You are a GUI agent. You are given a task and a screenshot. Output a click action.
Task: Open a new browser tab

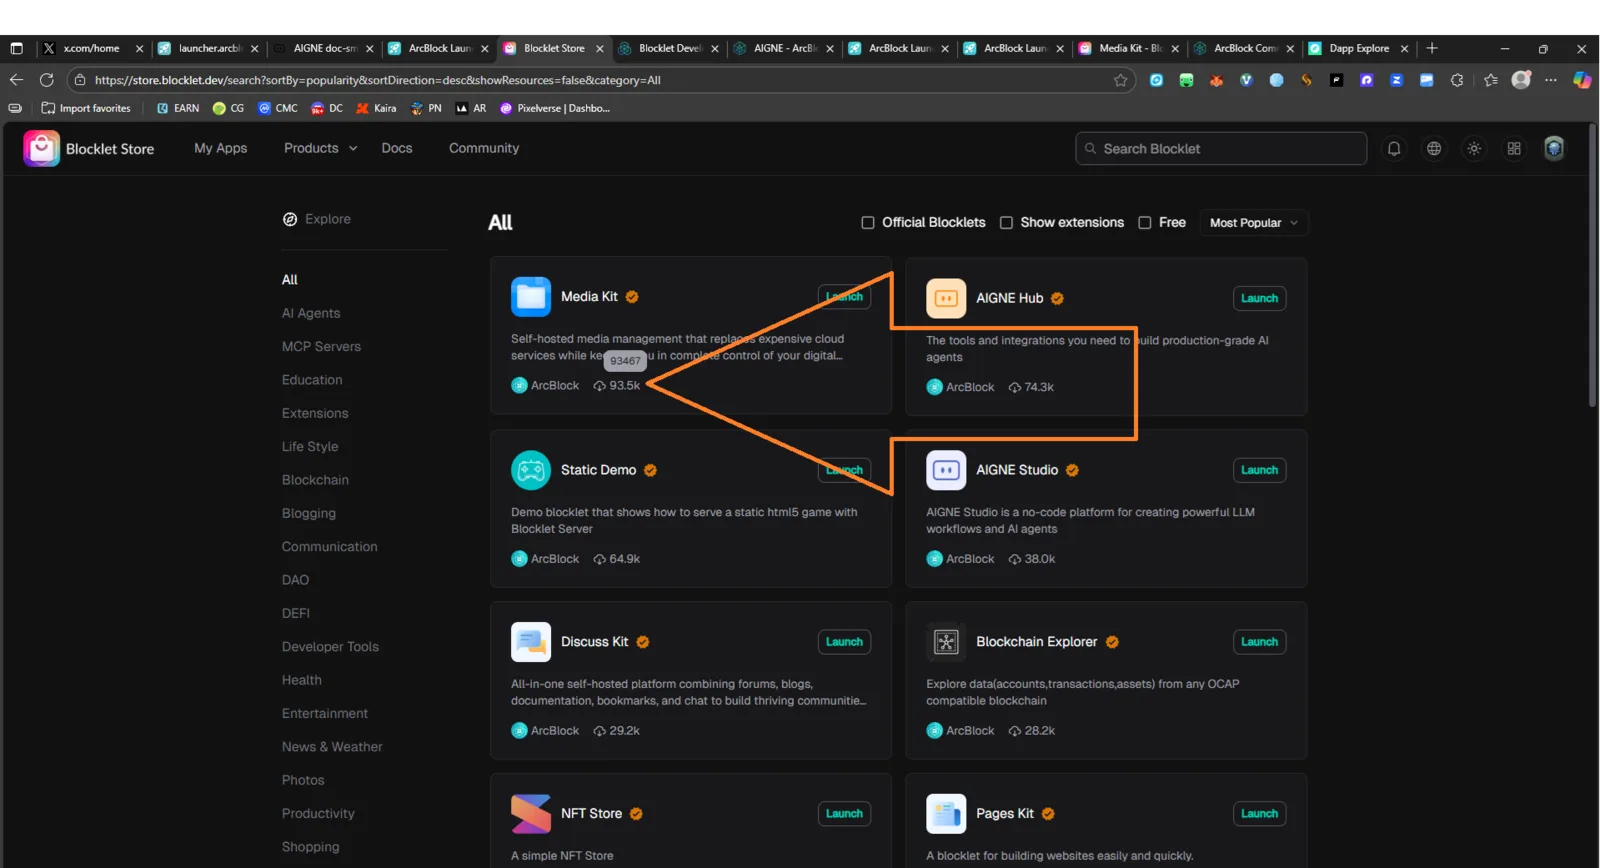[1432, 48]
